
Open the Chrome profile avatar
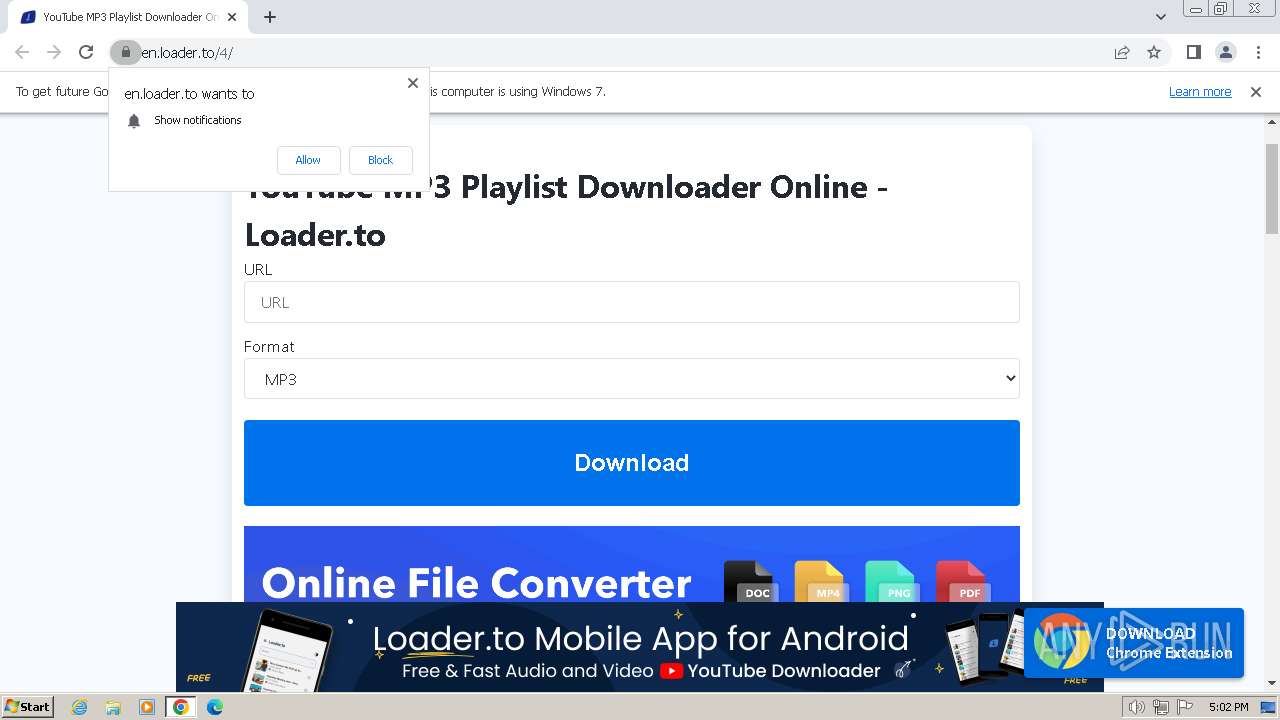tap(1226, 52)
